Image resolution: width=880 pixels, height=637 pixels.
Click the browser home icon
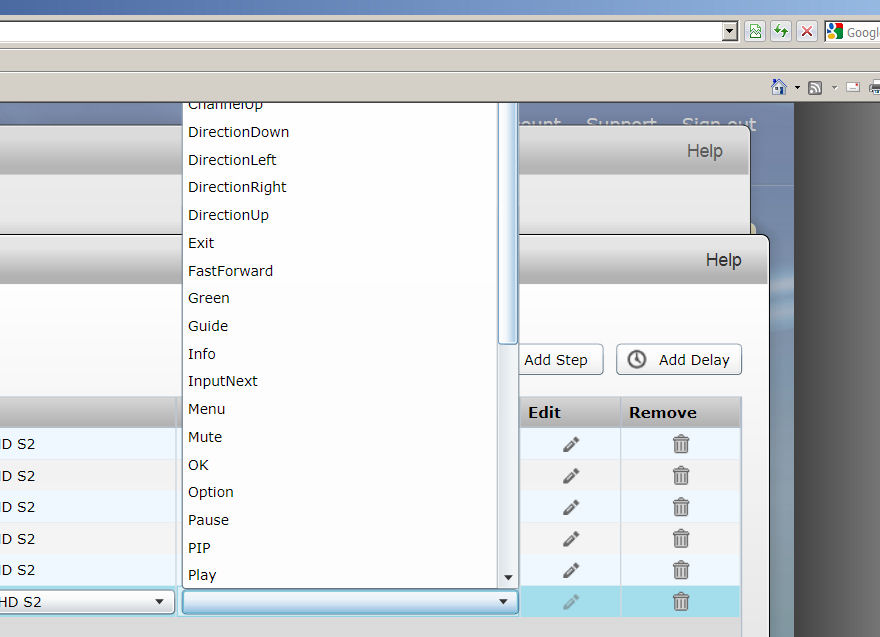click(779, 87)
